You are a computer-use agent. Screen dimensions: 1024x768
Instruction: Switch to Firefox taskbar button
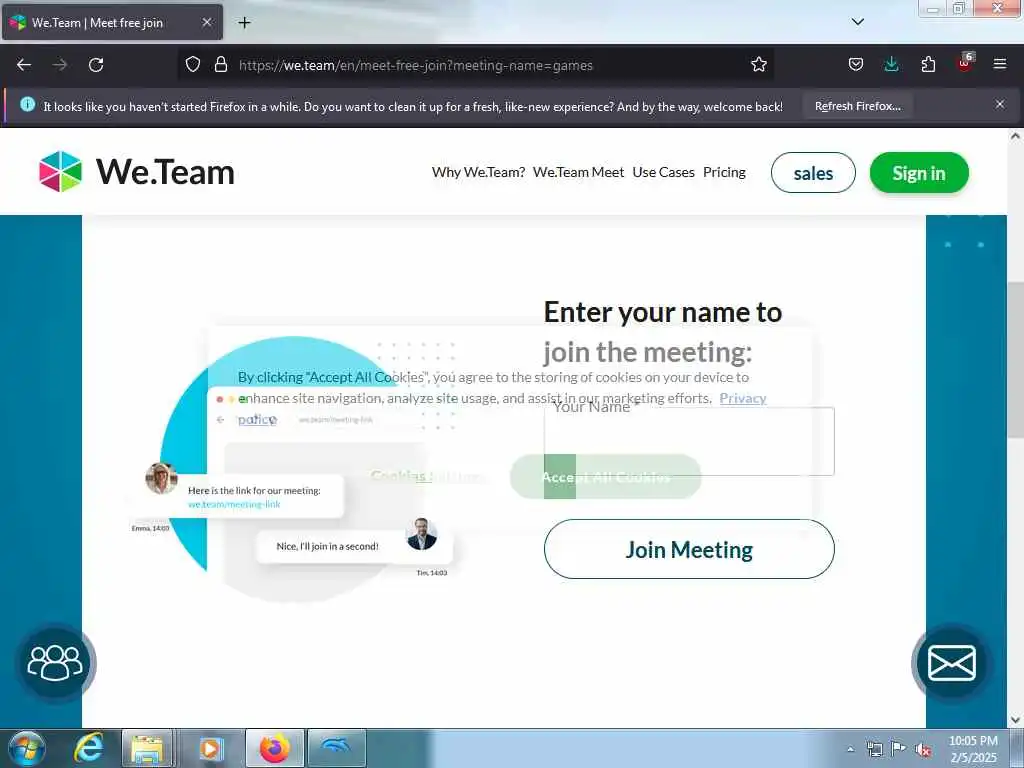coord(274,748)
